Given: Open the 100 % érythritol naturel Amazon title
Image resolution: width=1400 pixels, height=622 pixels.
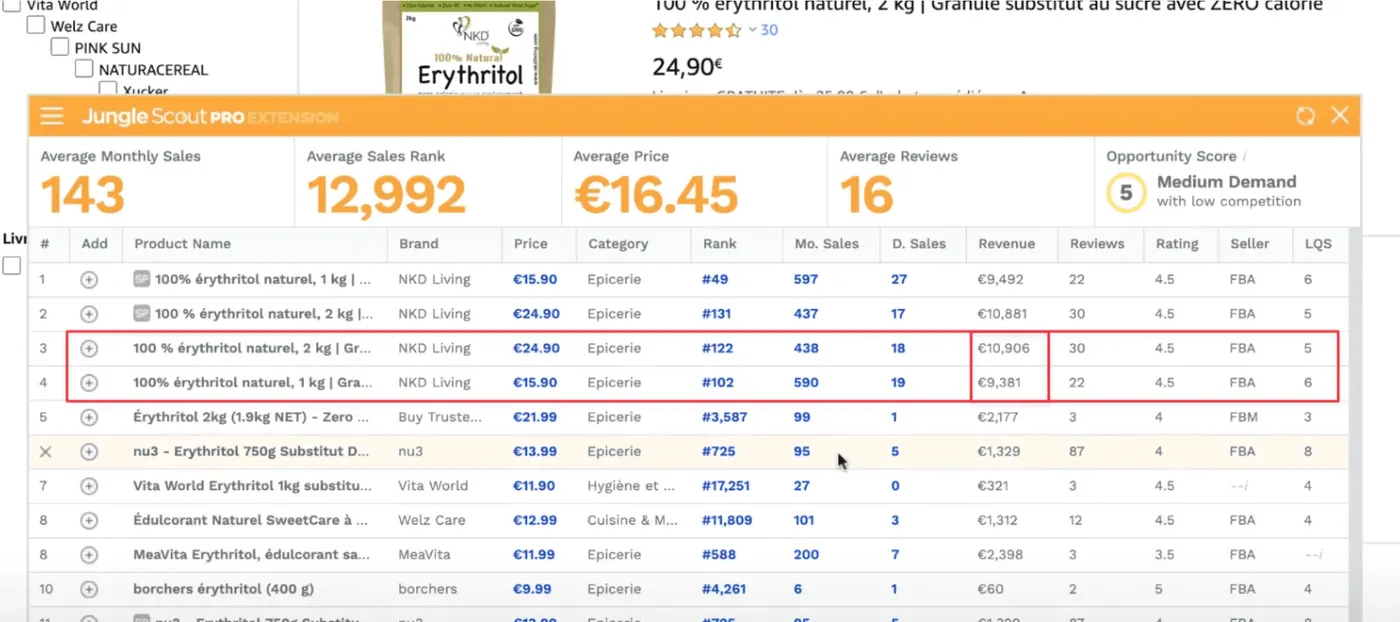Looking at the screenshot, I should click(x=988, y=6).
